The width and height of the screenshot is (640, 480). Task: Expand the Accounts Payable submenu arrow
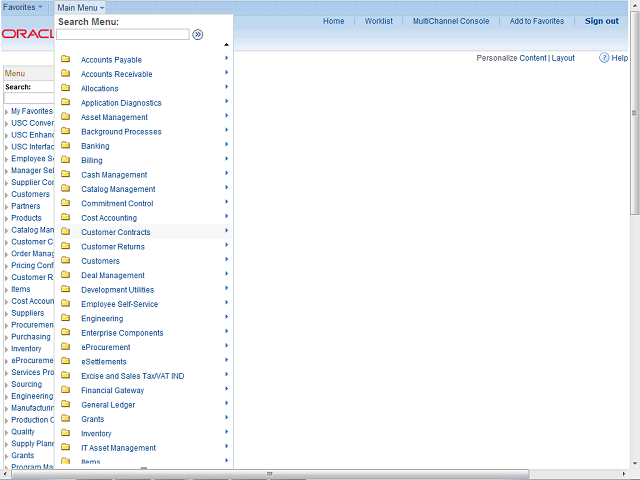click(226, 58)
